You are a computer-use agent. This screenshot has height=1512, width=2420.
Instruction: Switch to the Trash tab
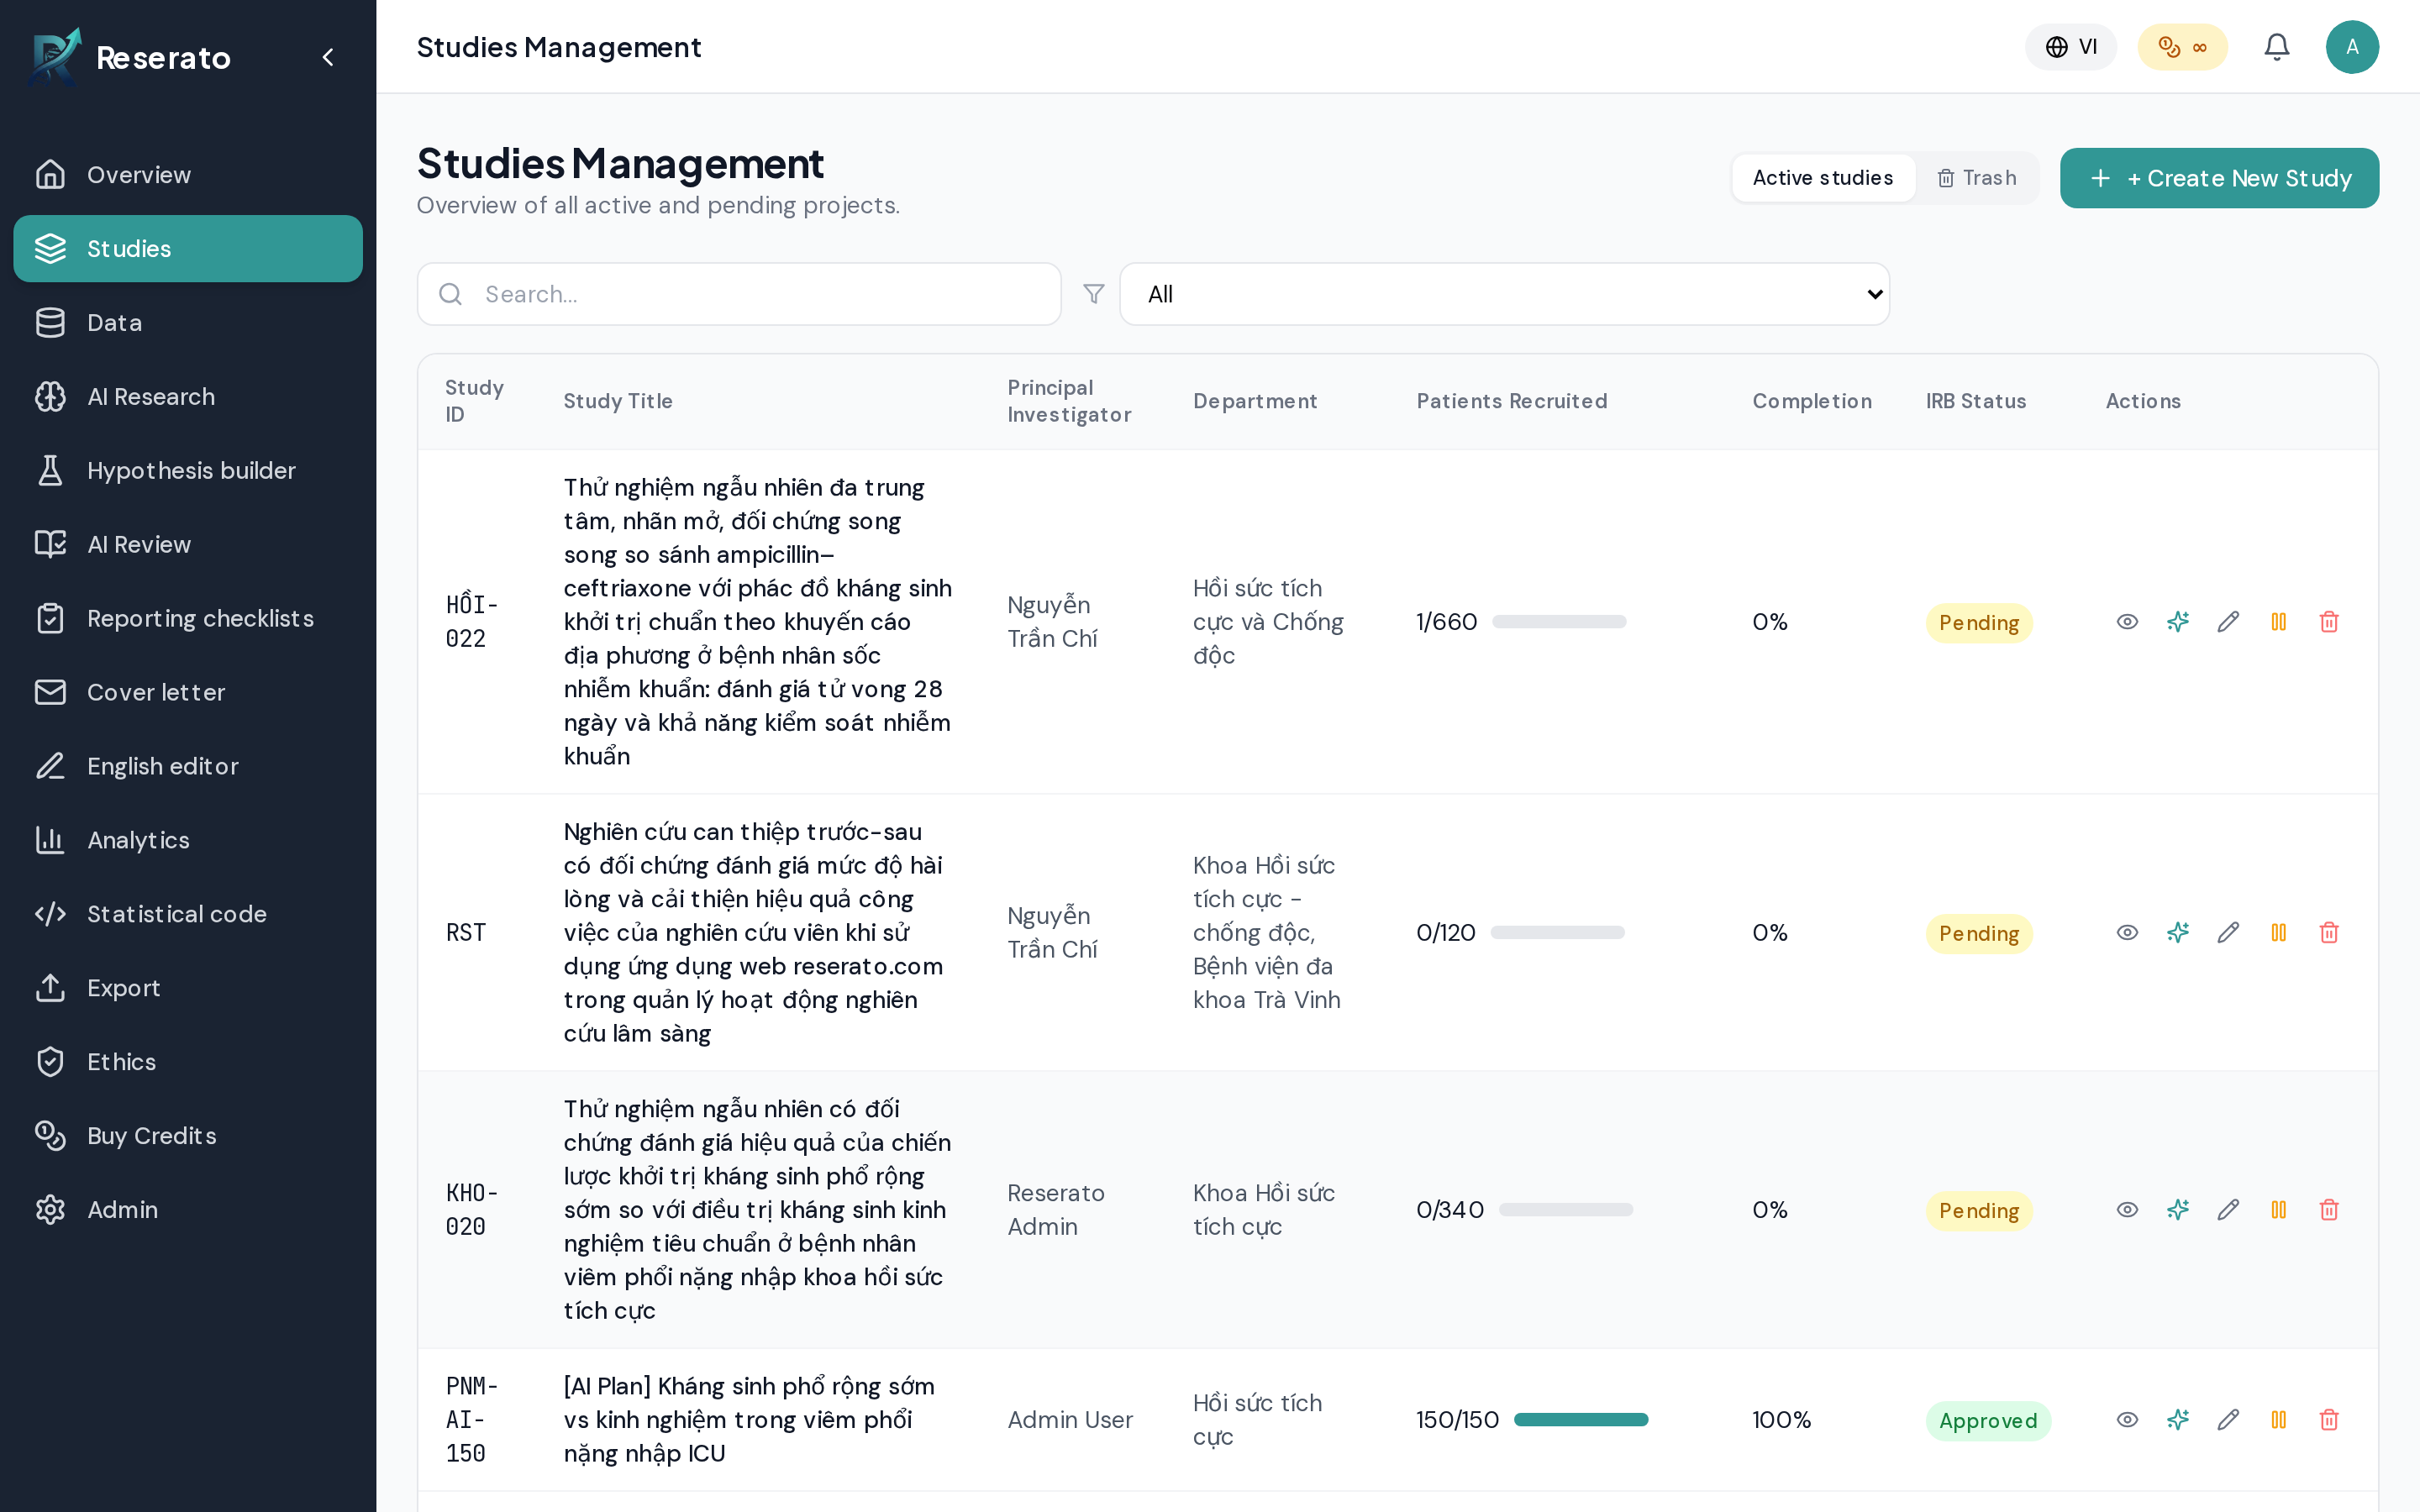click(x=1977, y=178)
